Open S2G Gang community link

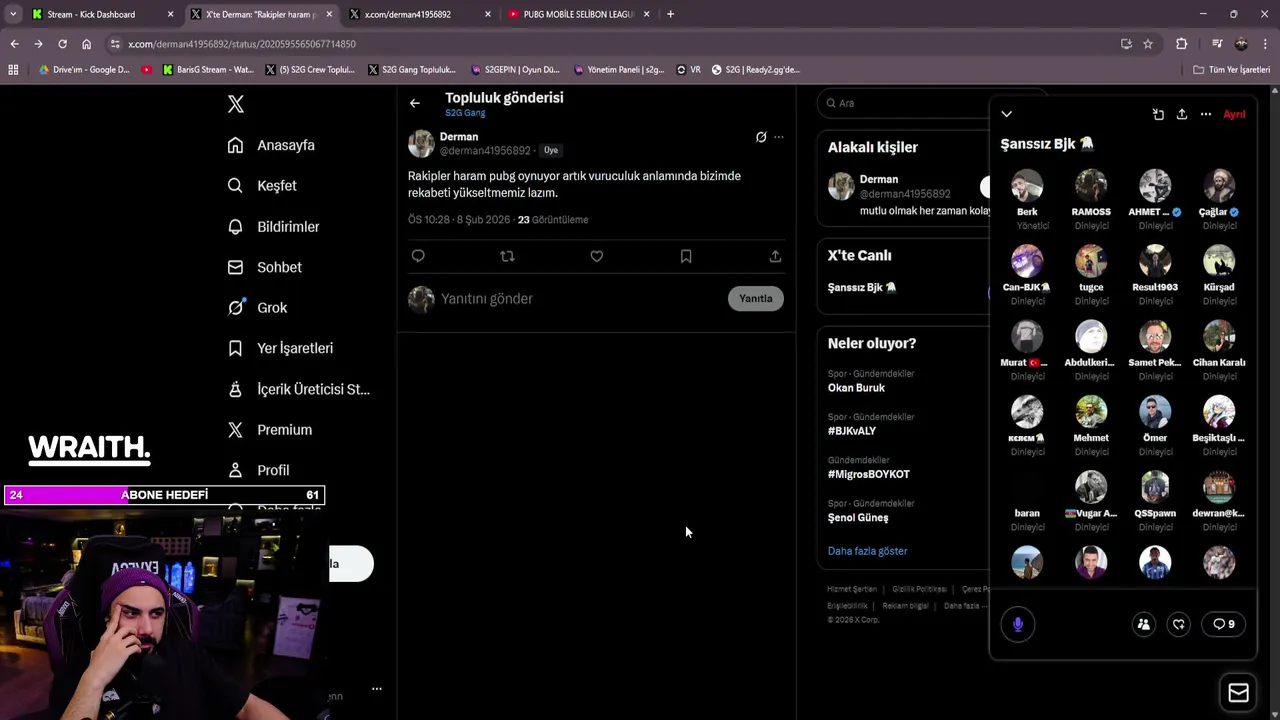click(465, 113)
